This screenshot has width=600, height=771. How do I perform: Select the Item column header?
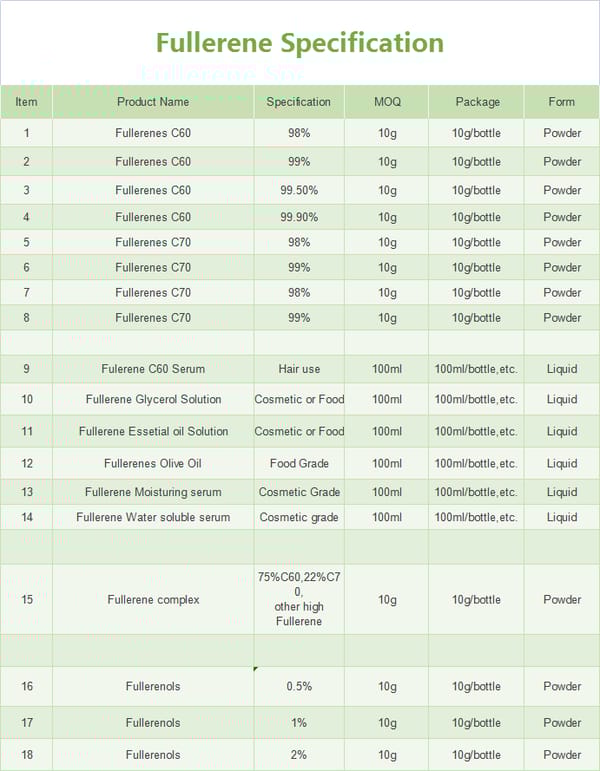[x=27, y=102]
